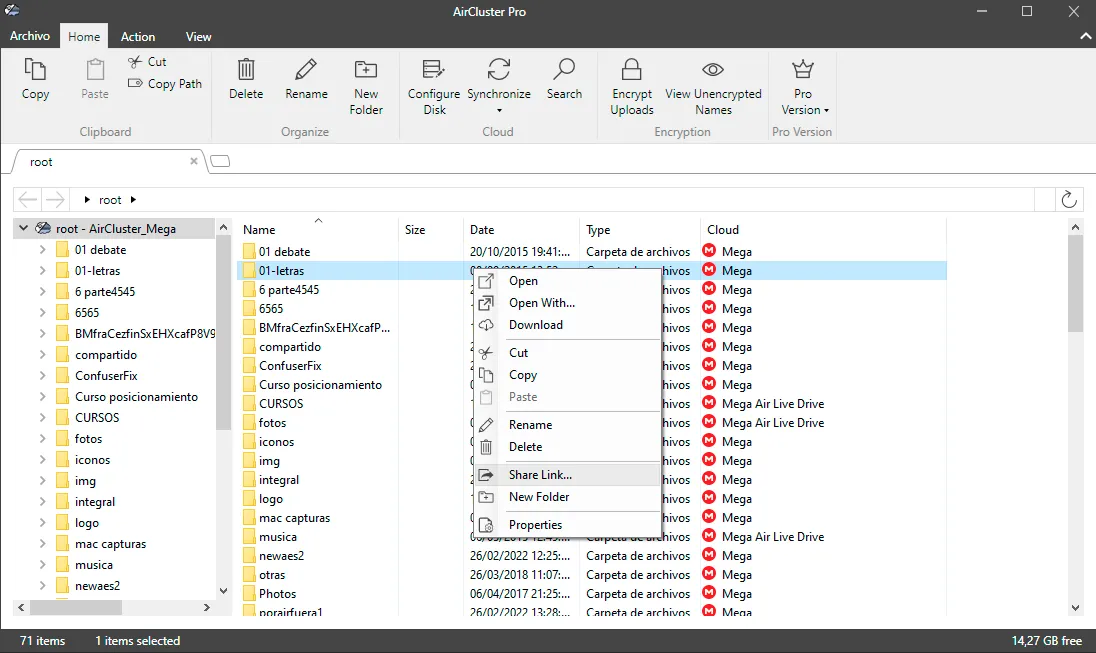Collapse the root - AirCluster_Mega tree node
Viewport: 1096px width, 653px height.
pos(23,228)
